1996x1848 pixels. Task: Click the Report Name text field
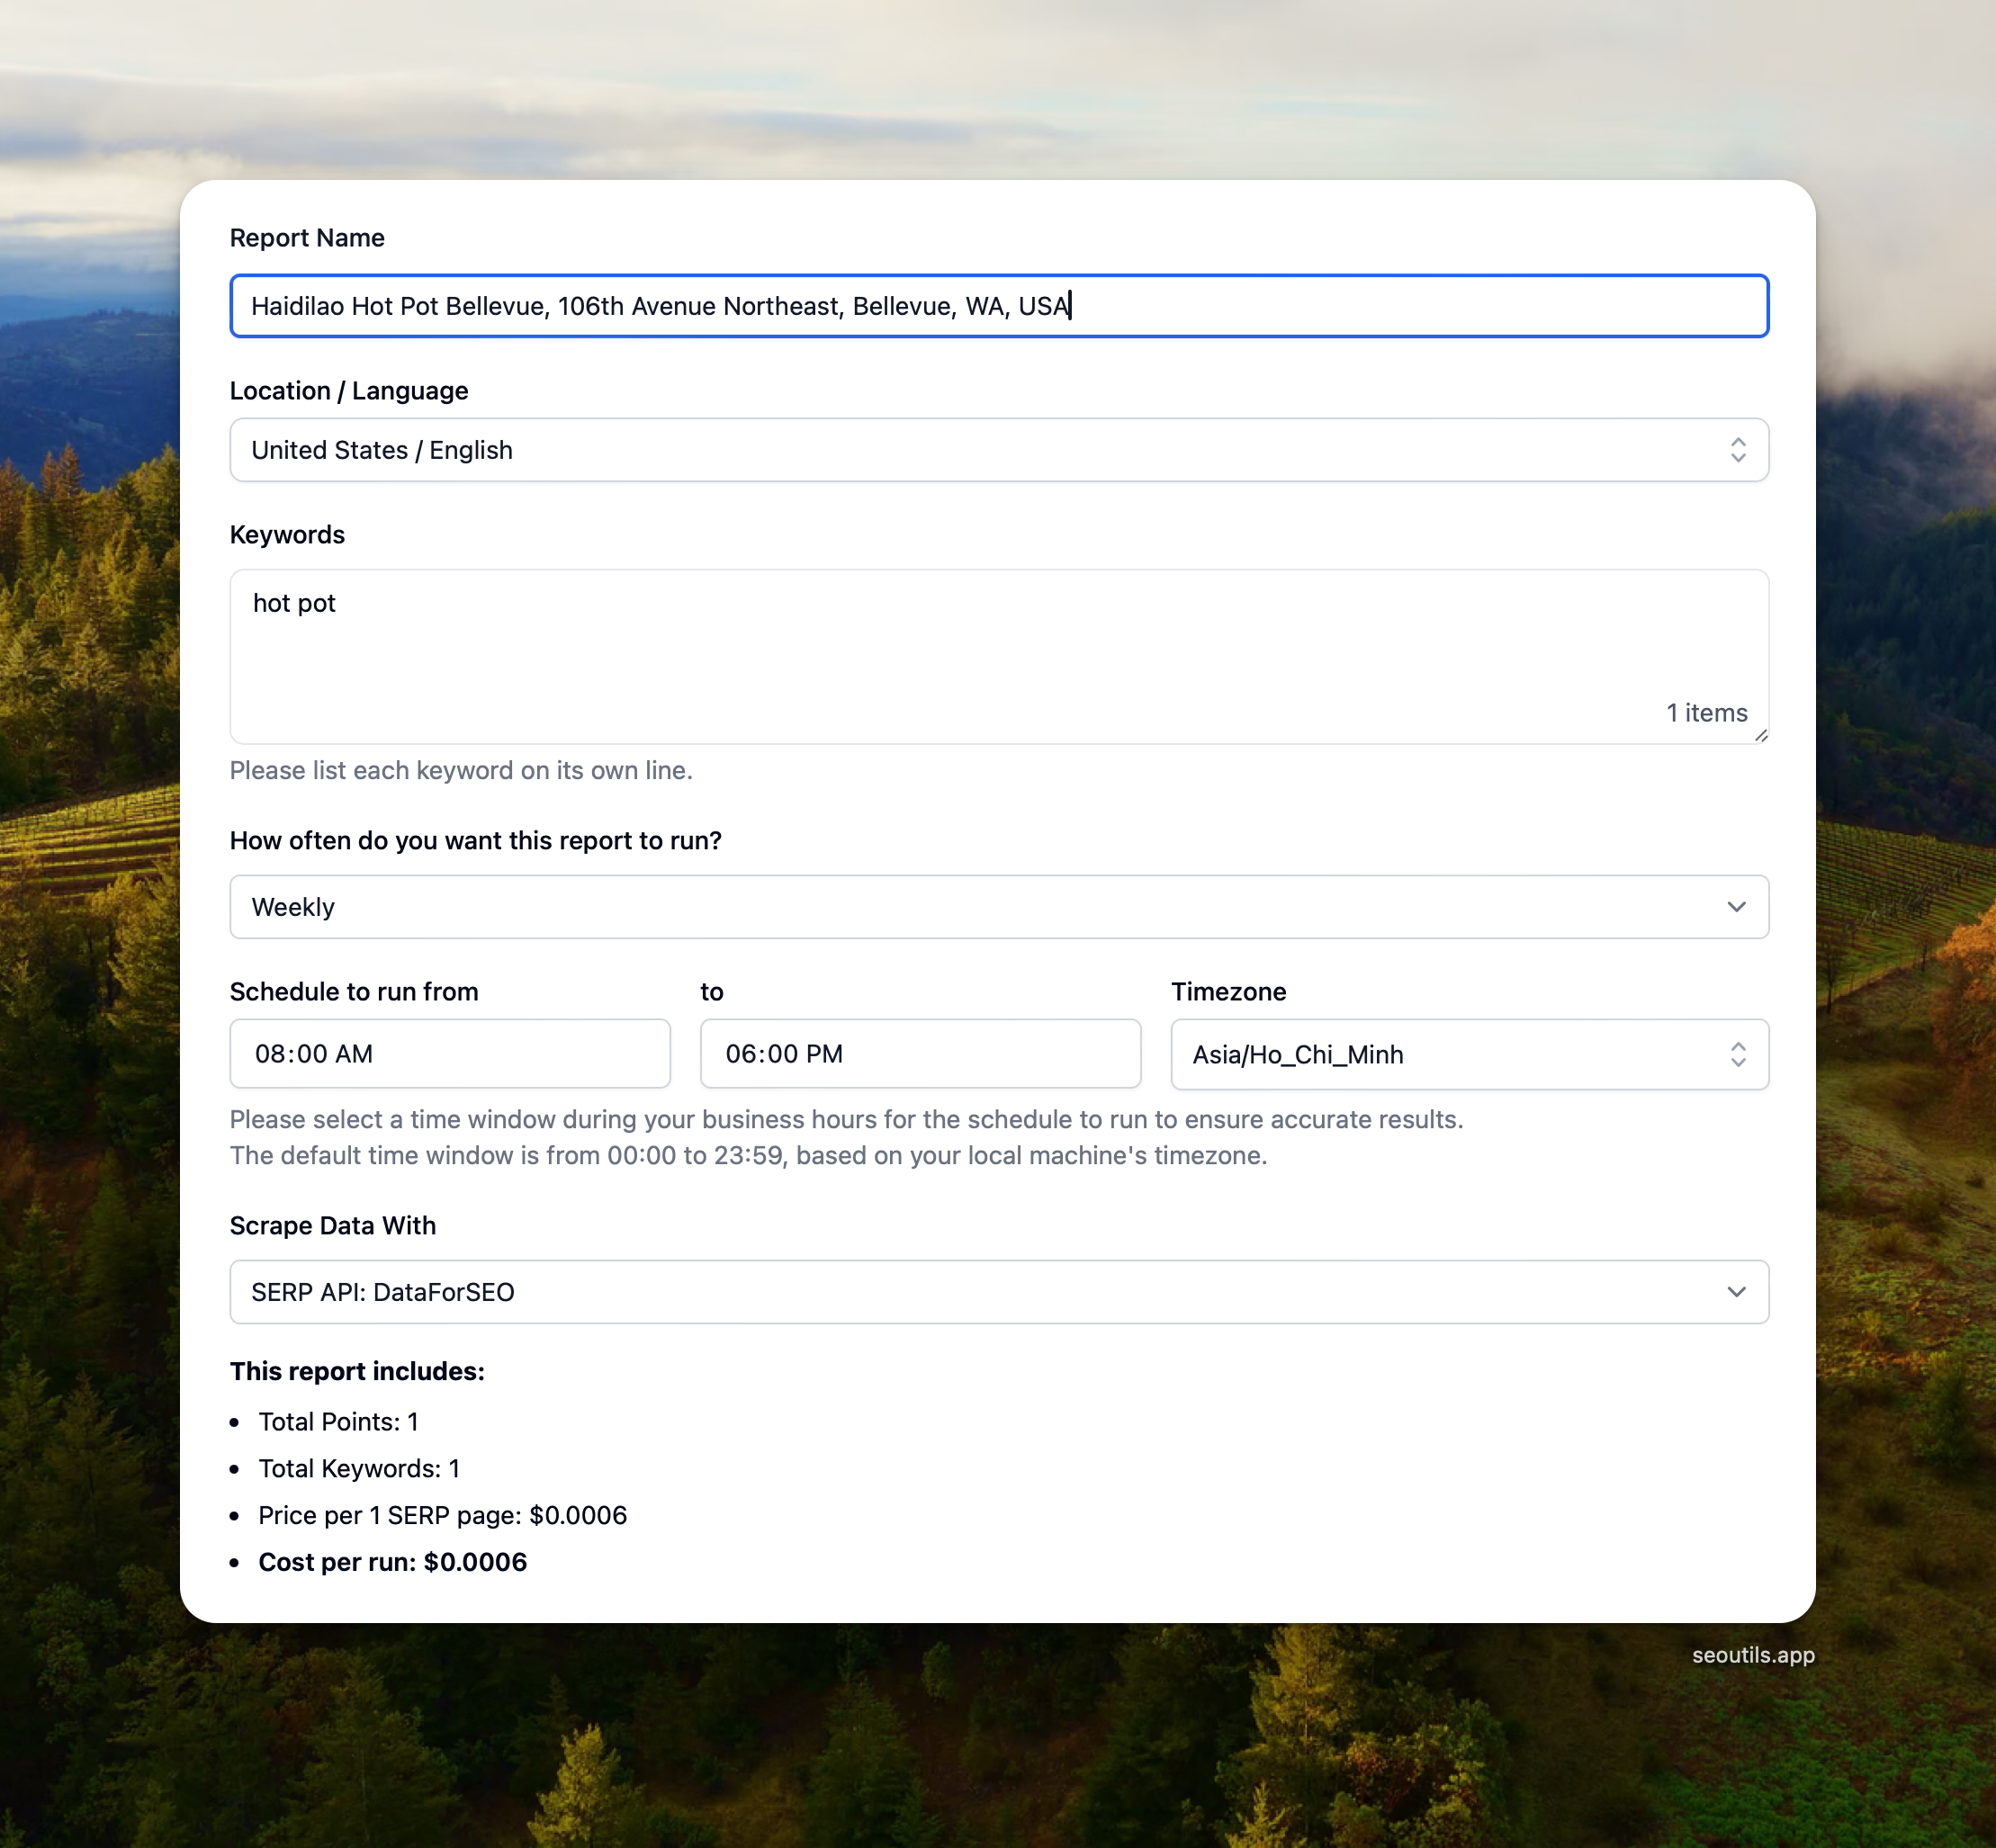(x=998, y=306)
